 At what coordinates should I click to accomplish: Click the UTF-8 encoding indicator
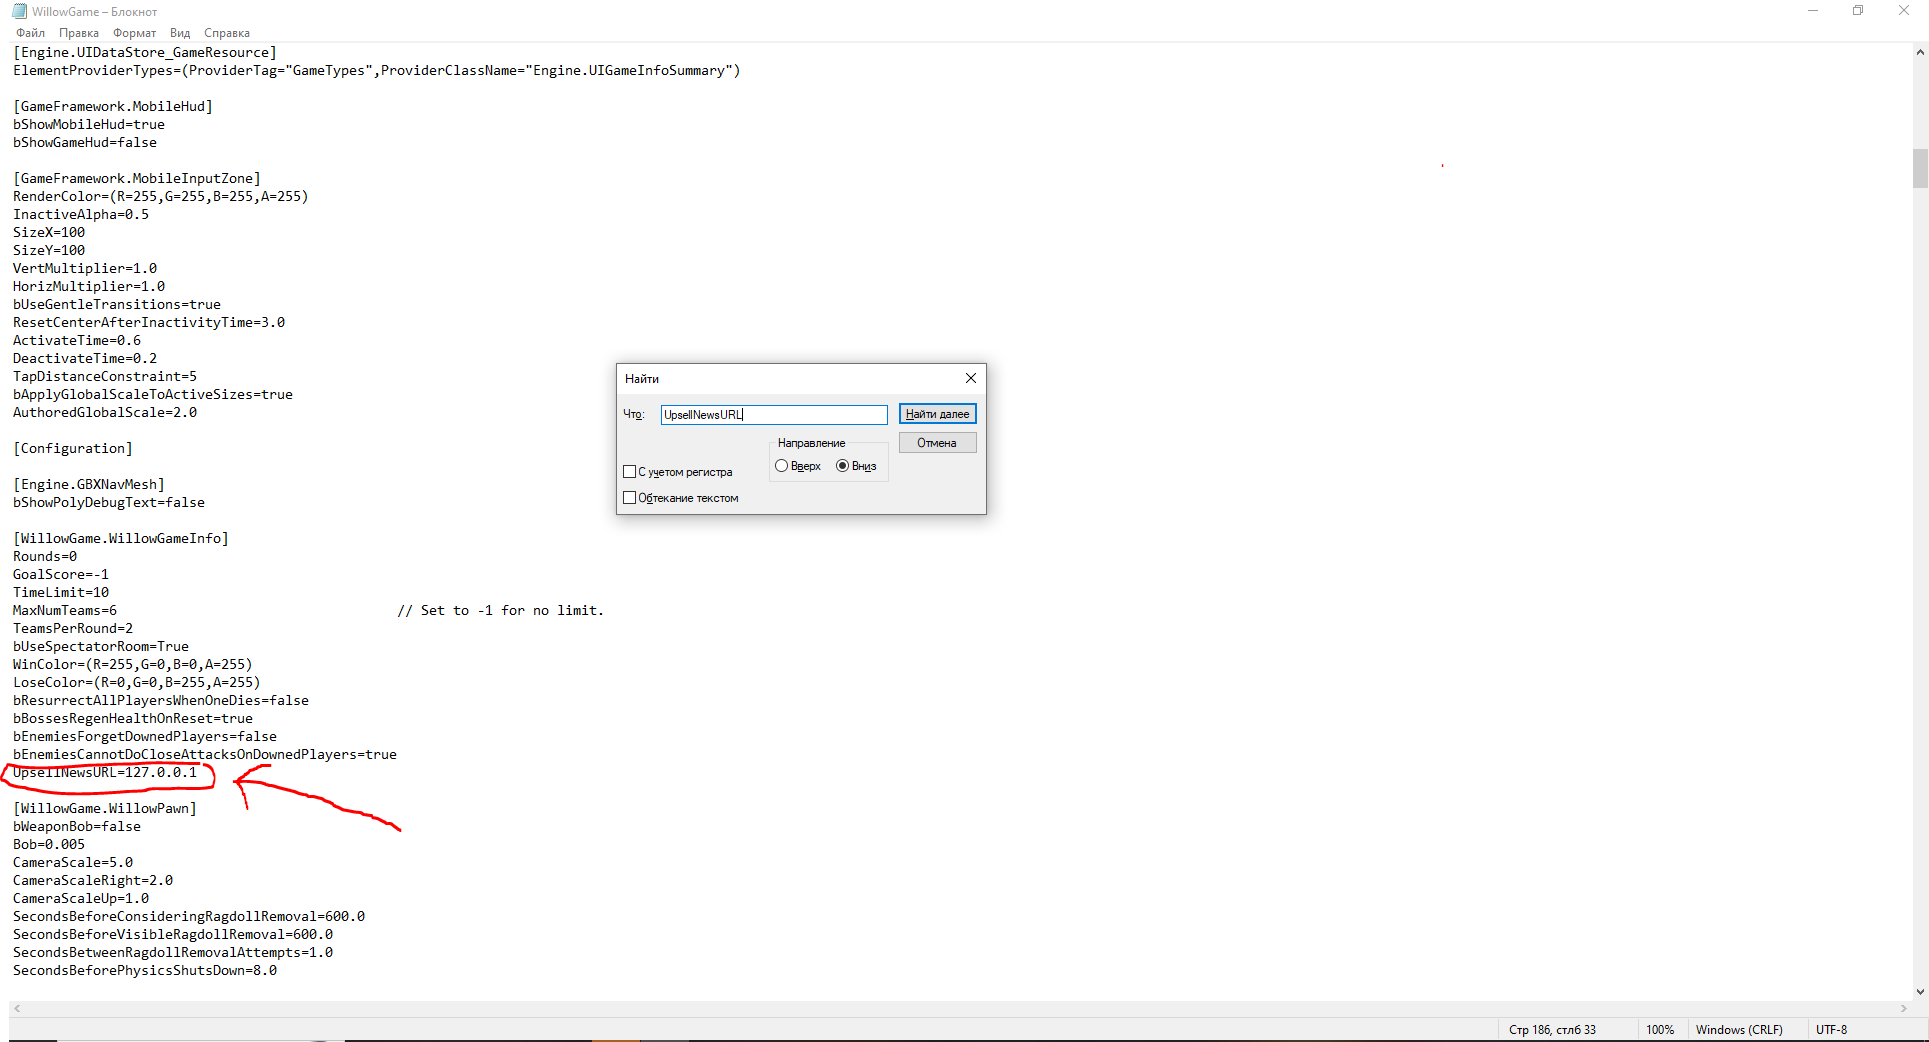click(x=1832, y=1030)
